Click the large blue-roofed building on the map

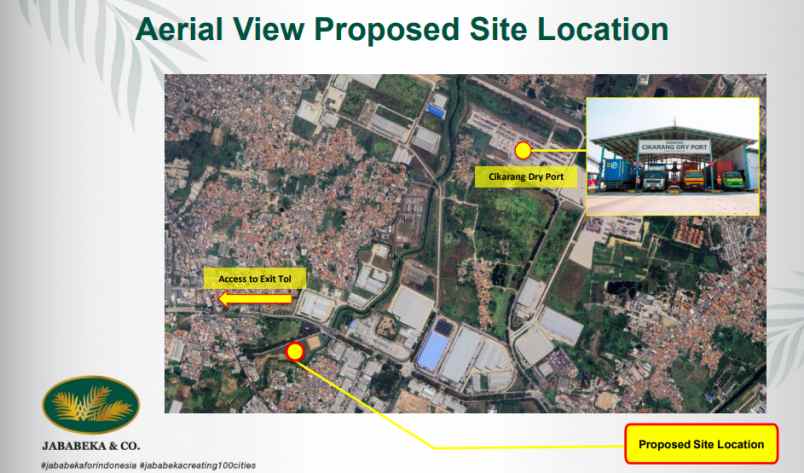[432, 350]
